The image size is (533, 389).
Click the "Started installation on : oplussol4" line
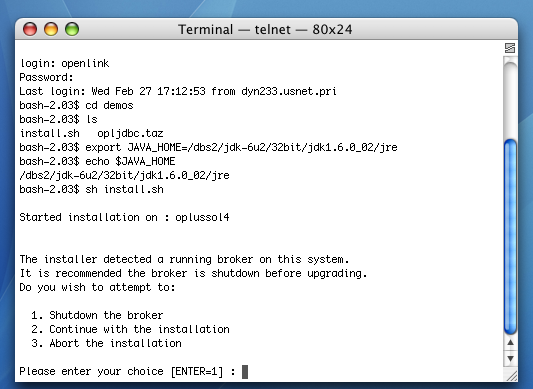[124, 217]
